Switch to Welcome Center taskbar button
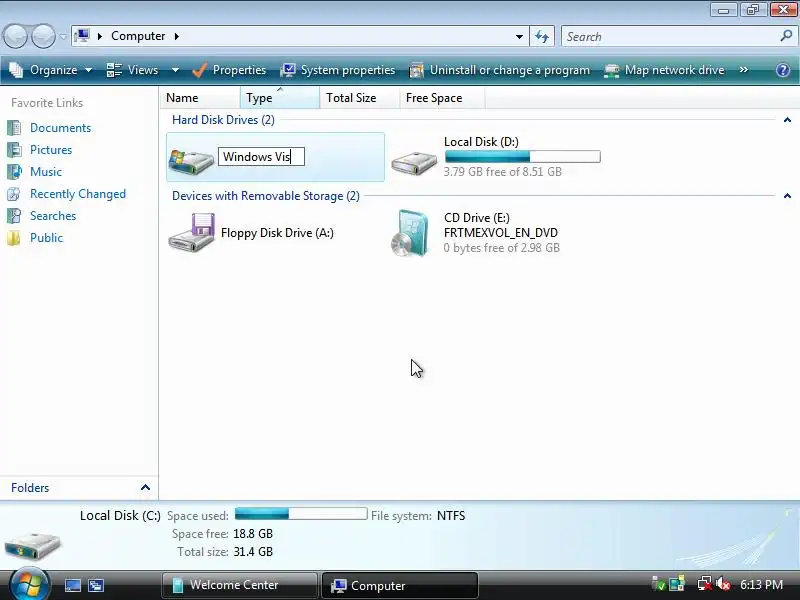This screenshot has width=800, height=600. click(239, 585)
